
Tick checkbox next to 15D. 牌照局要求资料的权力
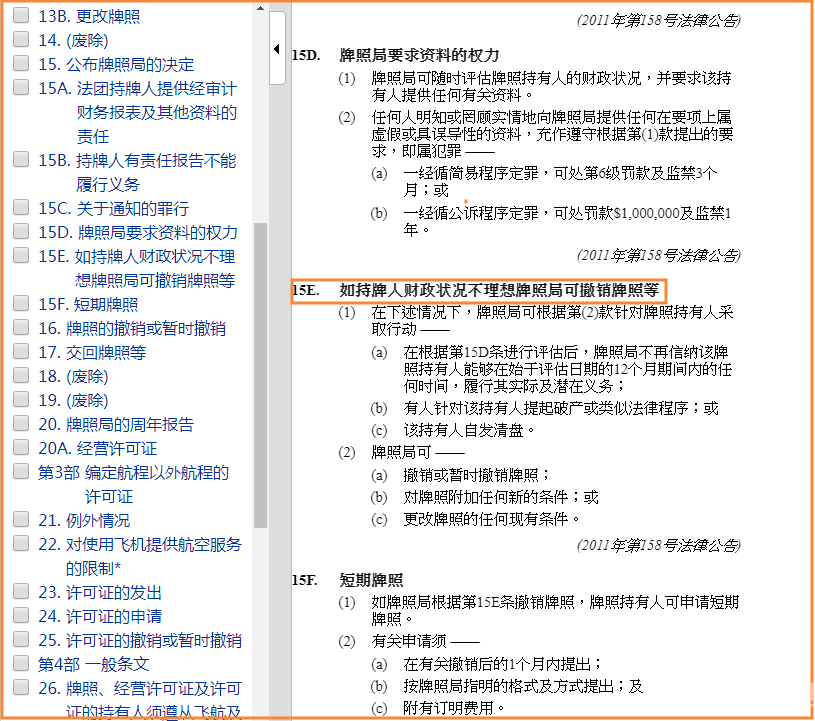[21, 231]
